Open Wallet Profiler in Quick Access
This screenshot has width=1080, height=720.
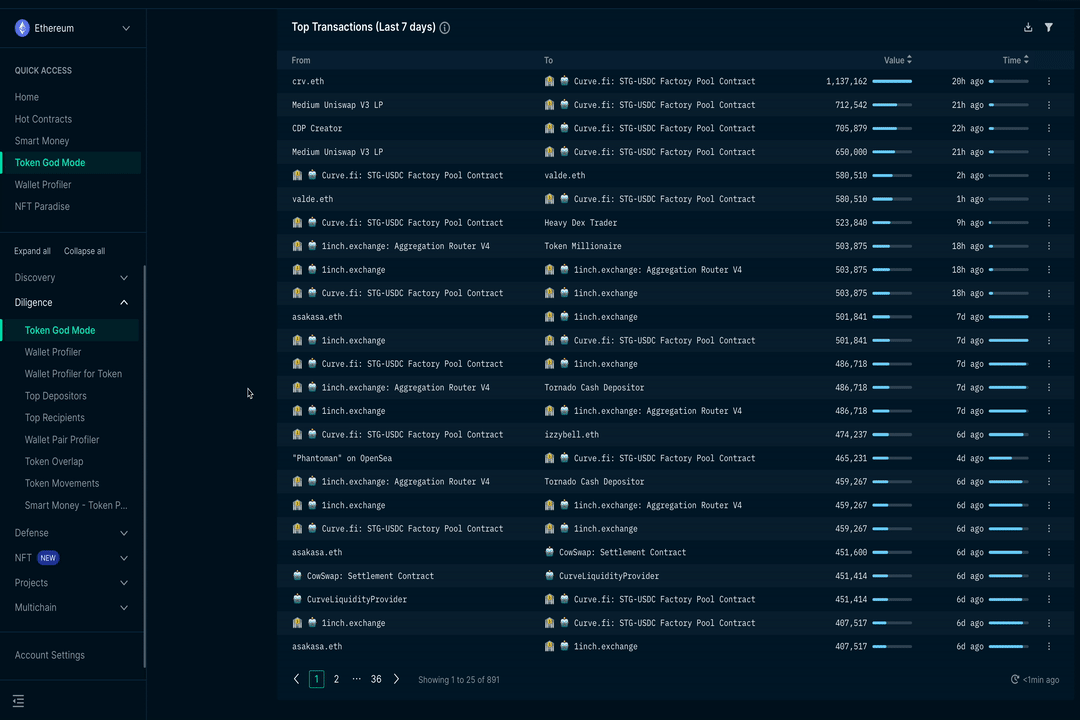[43, 185]
